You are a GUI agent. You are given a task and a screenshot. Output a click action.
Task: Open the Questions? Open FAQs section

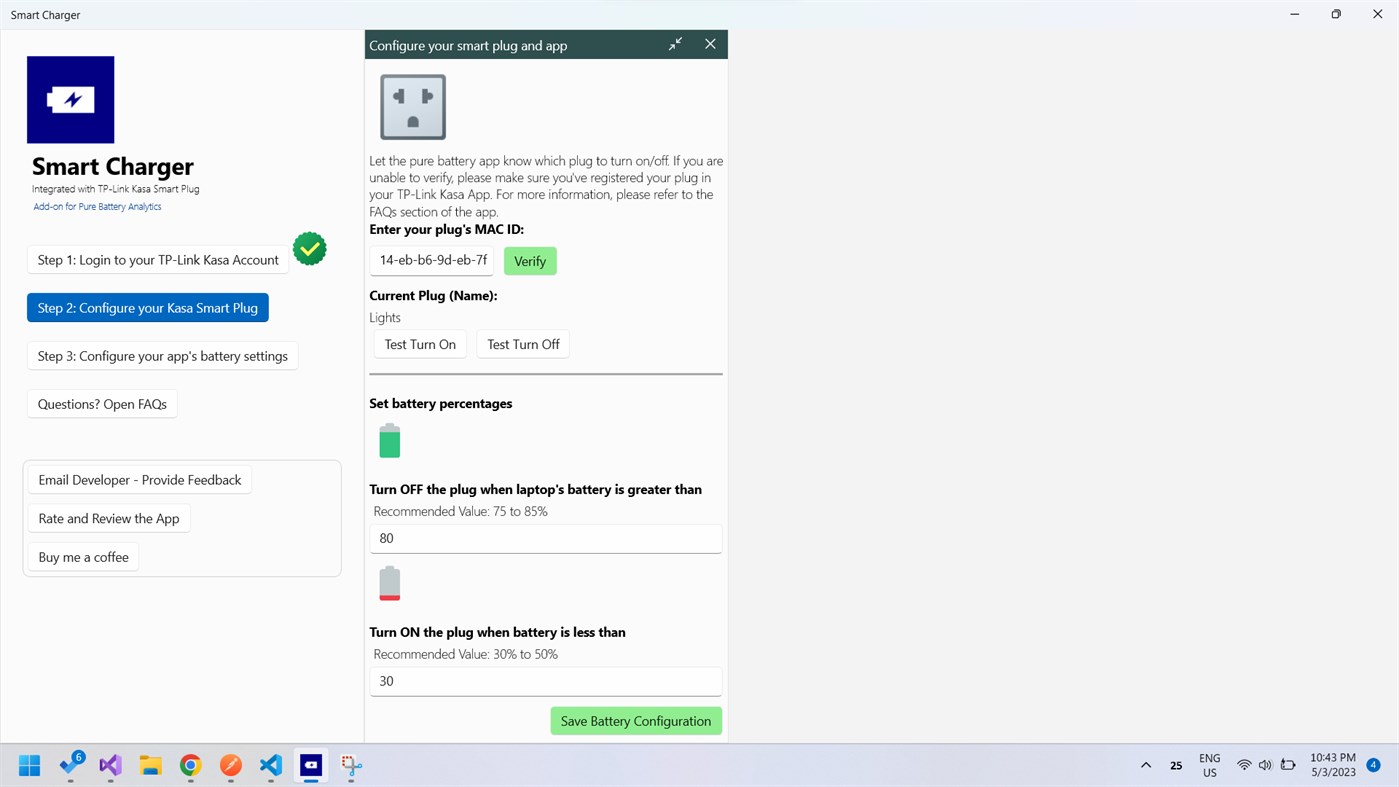(101, 403)
